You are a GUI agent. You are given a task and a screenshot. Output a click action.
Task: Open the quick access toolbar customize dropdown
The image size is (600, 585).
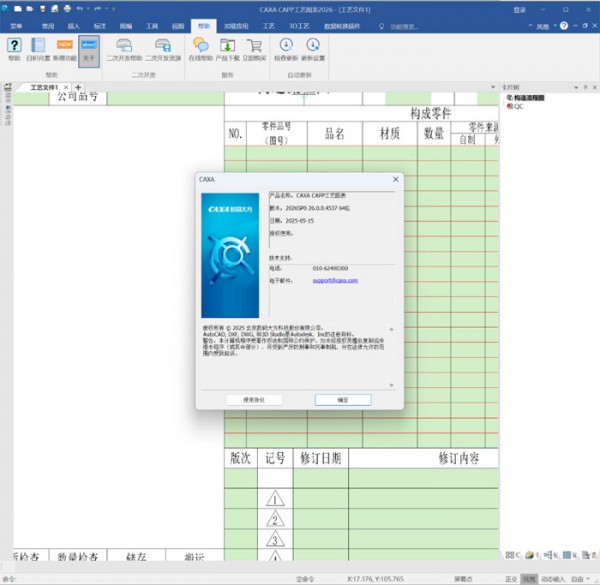click(x=114, y=8)
